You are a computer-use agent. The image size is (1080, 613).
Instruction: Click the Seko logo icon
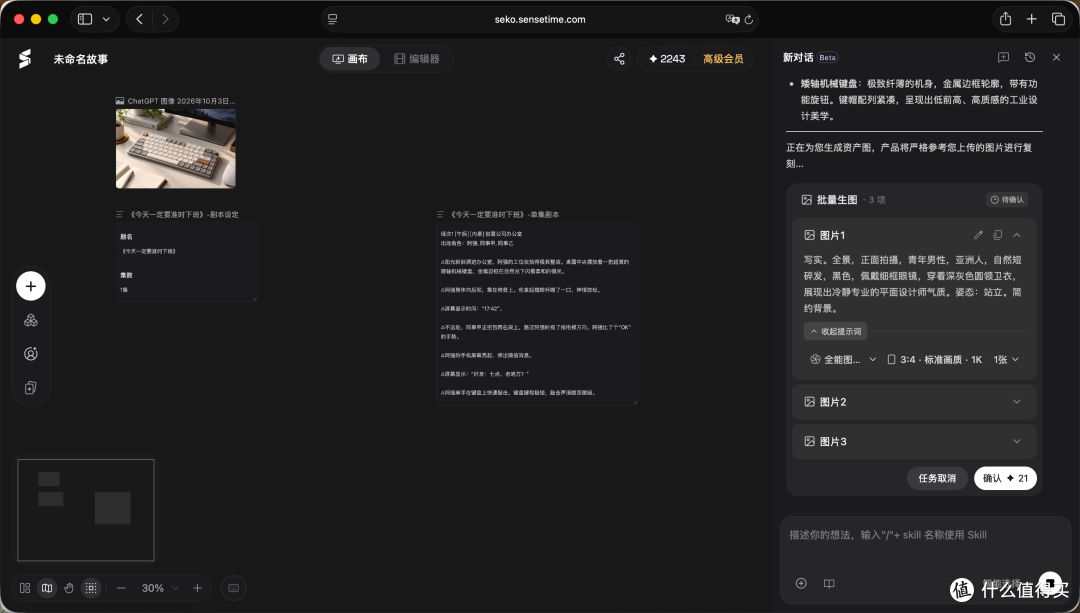(25, 59)
